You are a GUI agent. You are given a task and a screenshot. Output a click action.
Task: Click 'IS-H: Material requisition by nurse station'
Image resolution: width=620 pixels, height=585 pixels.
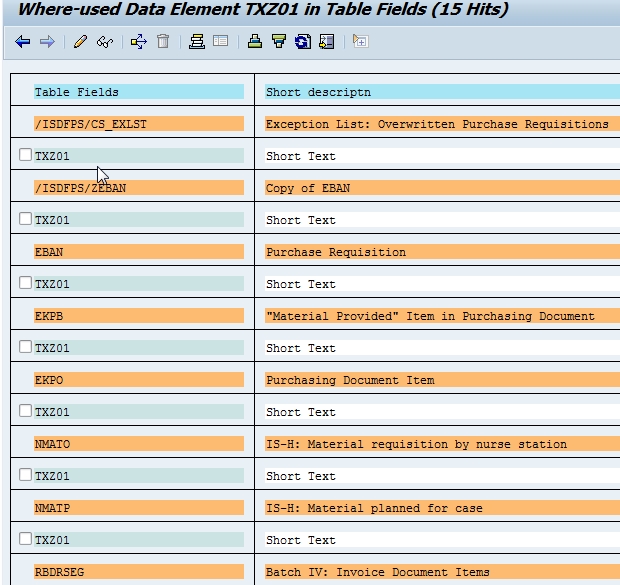coord(416,444)
